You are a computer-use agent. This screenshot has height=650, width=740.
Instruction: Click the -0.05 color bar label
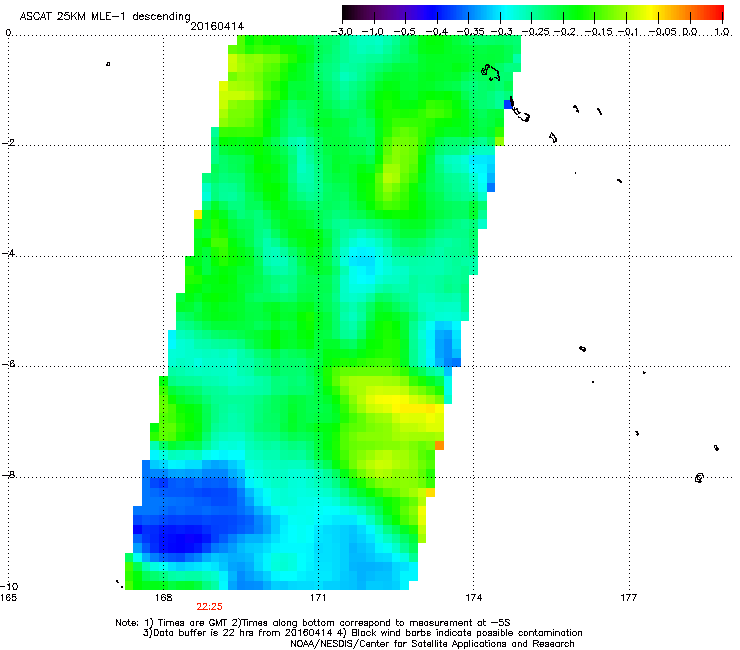pos(662,32)
